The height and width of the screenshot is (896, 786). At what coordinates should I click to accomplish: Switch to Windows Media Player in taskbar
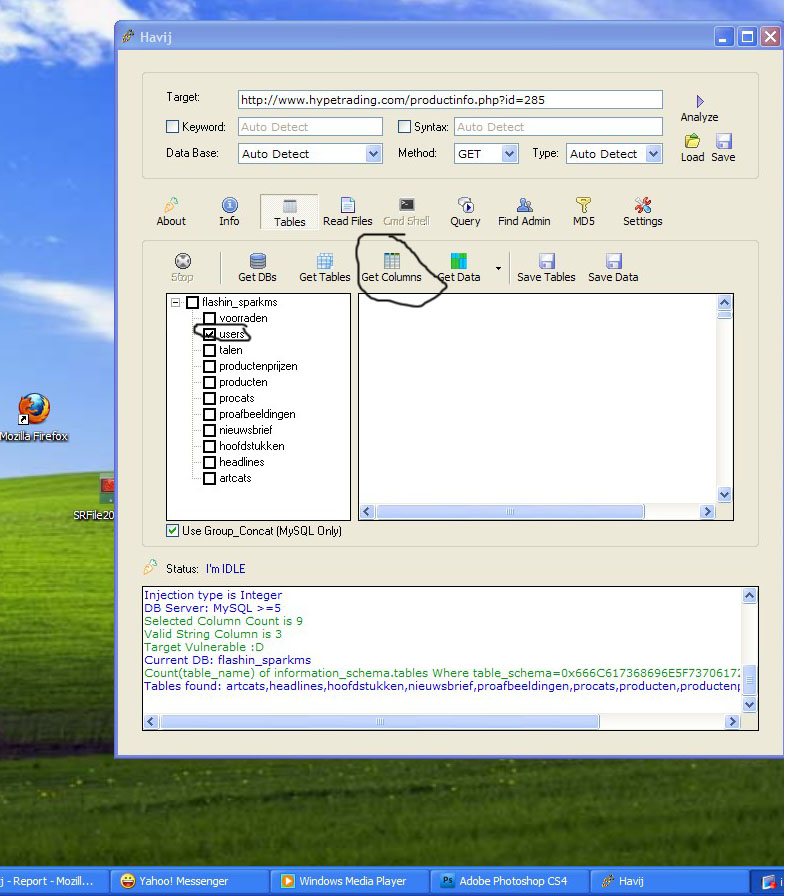coord(348,881)
